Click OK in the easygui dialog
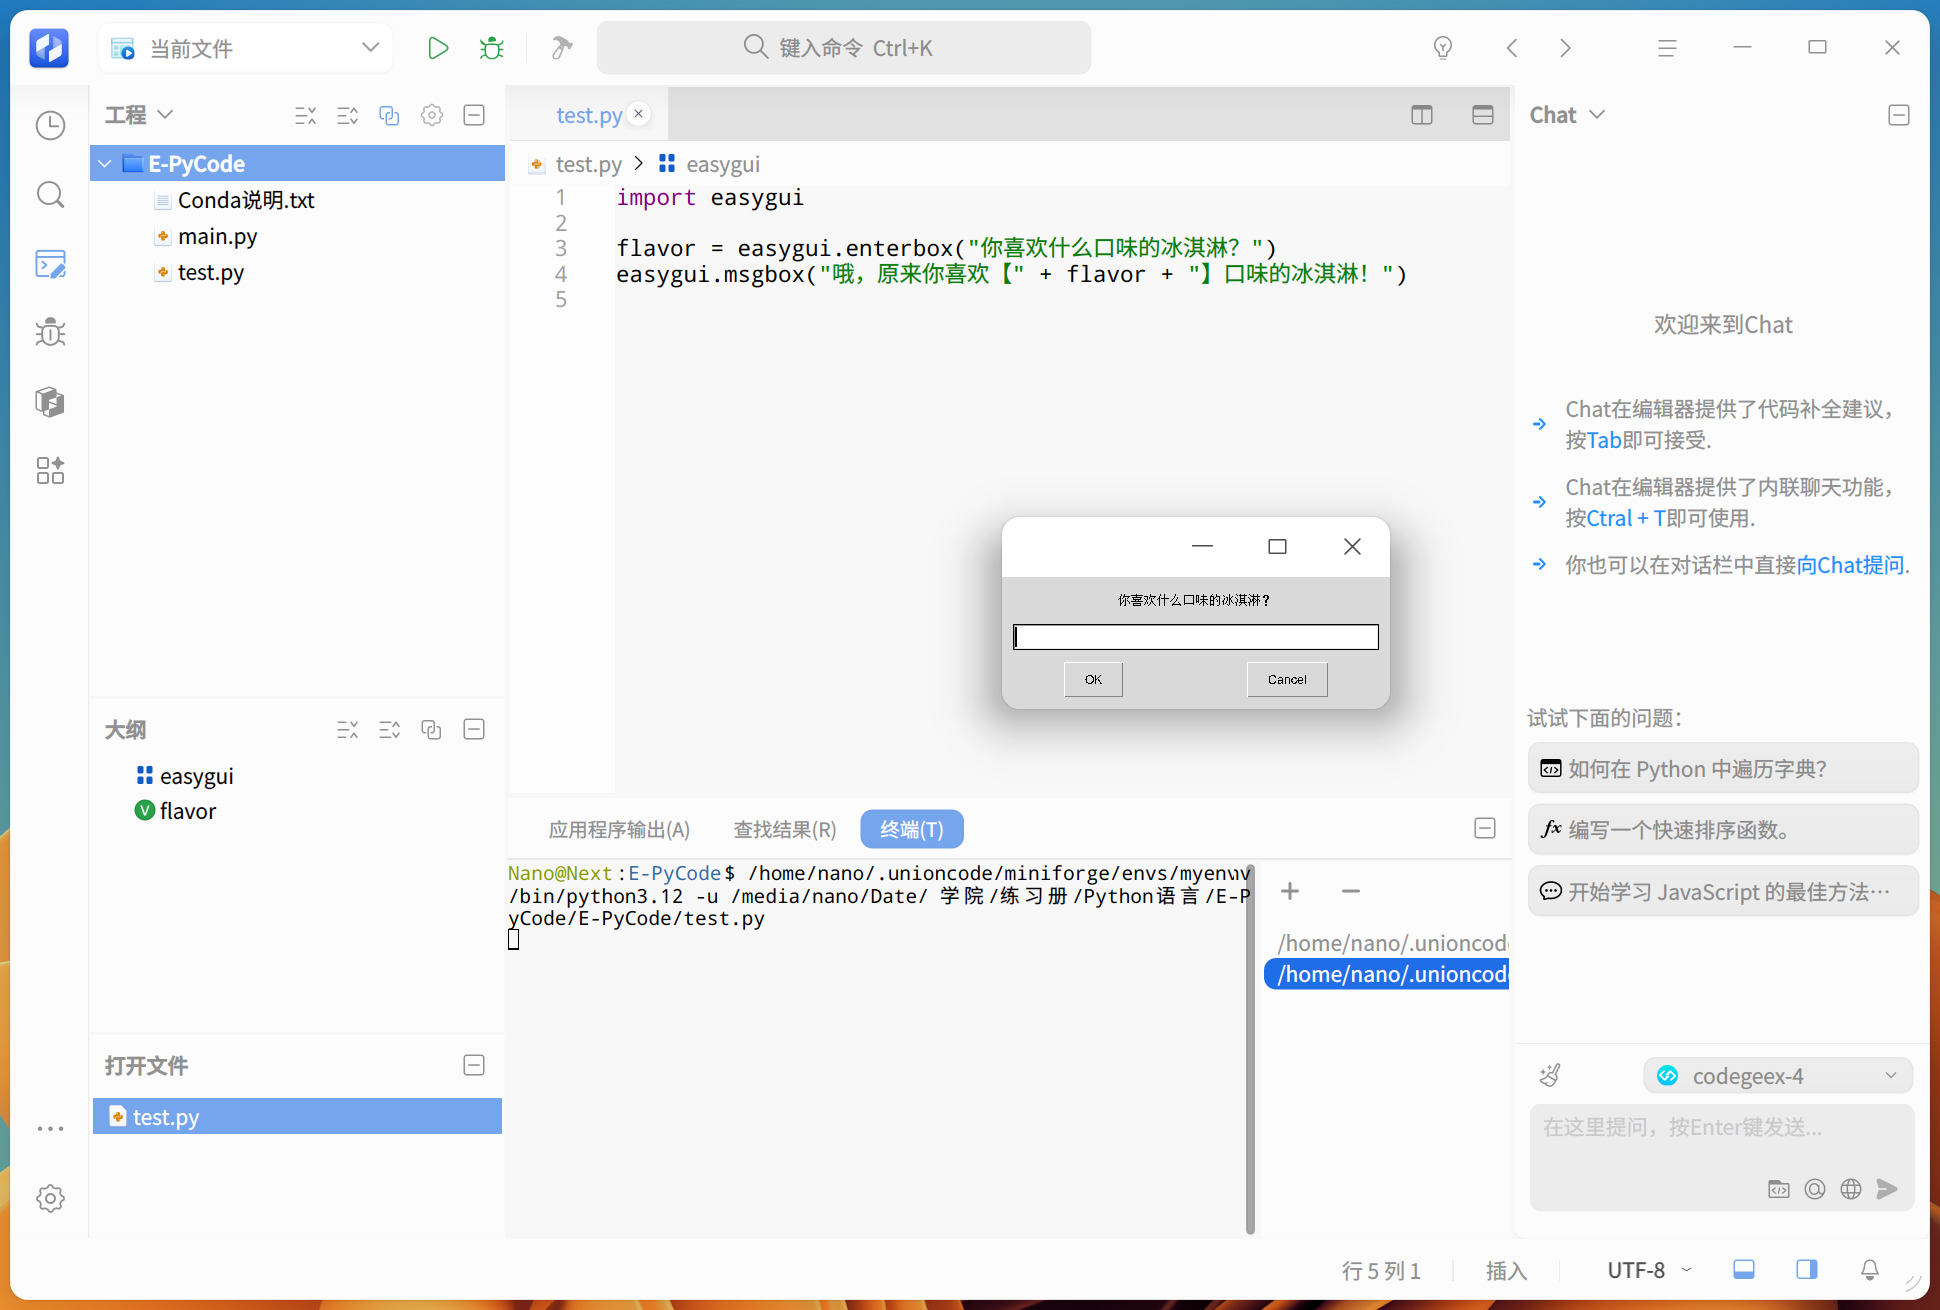The height and width of the screenshot is (1310, 1940). point(1093,679)
